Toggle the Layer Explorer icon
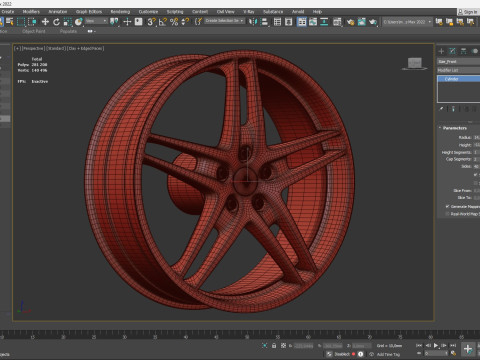The image size is (480, 360). click(289, 22)
